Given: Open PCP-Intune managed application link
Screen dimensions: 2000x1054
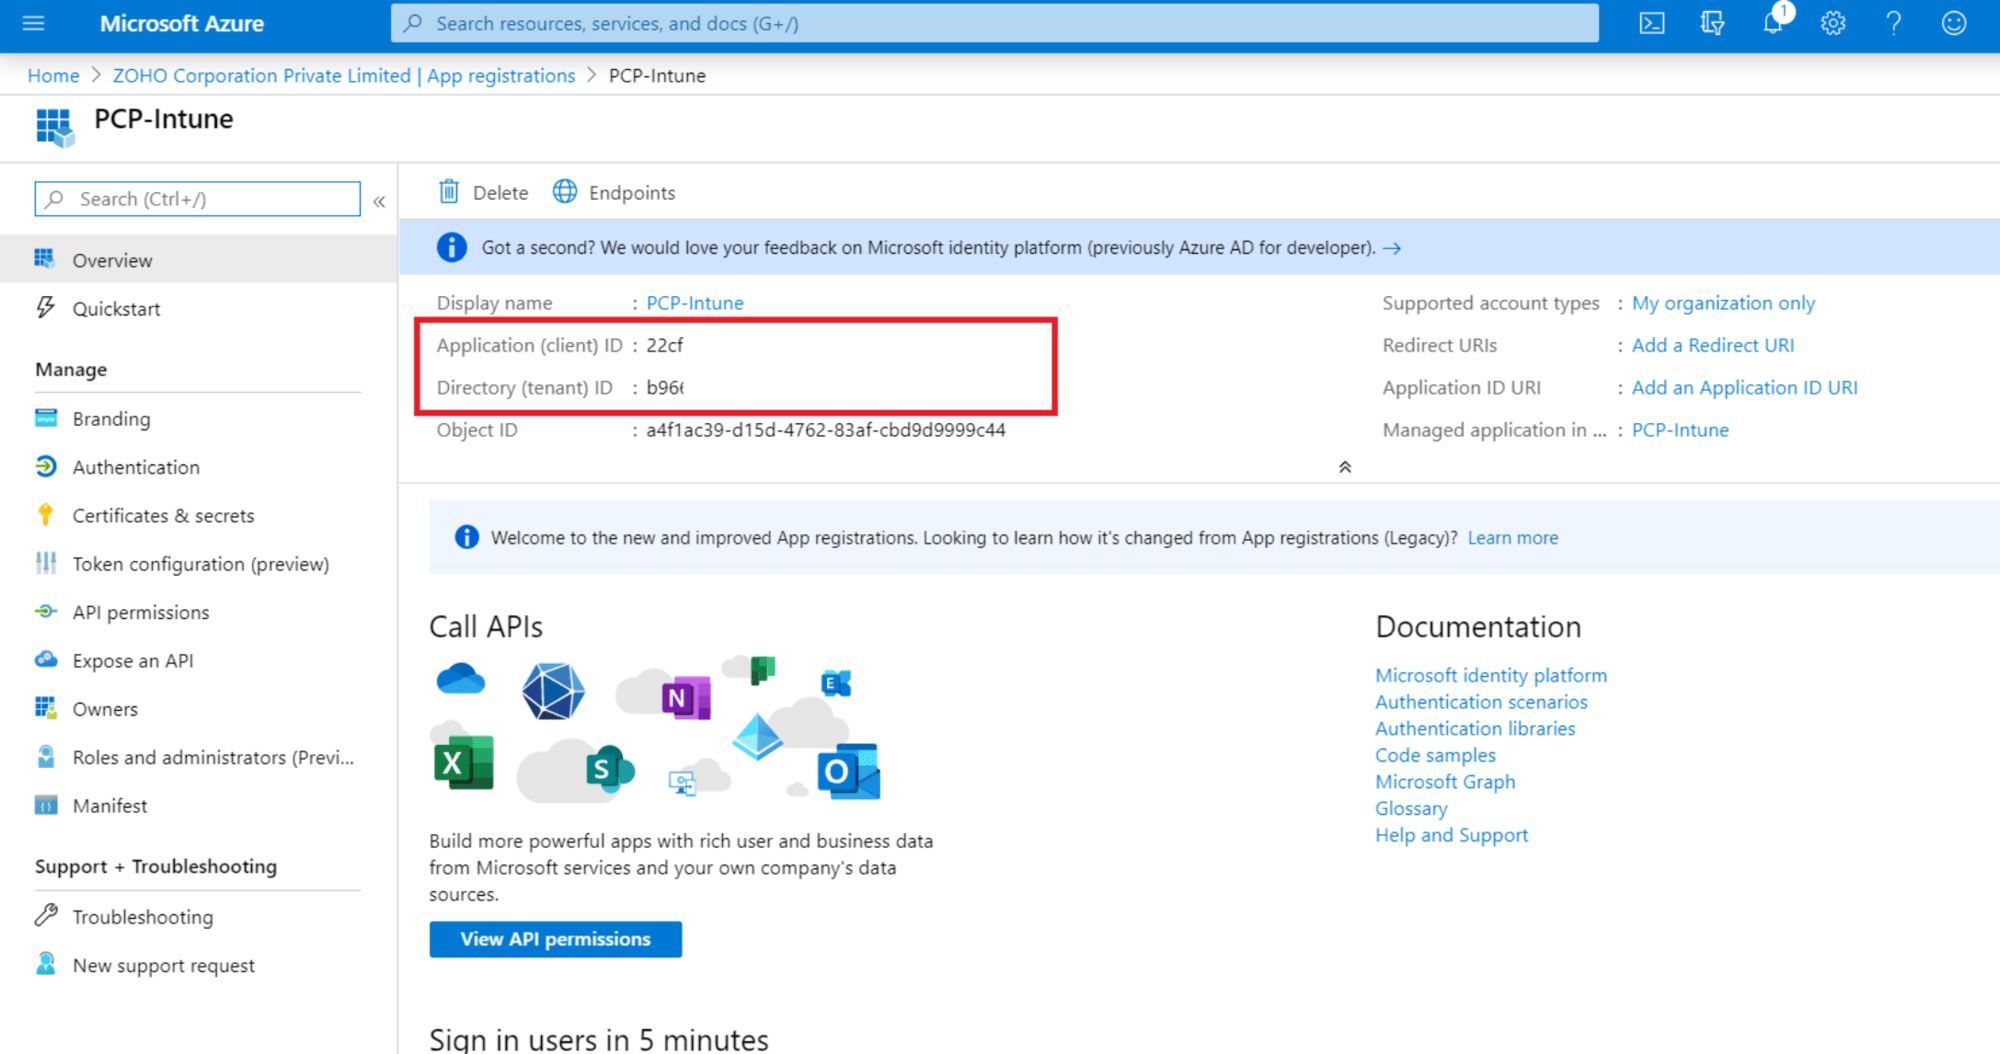Looking at the screenshot, I should (1680, 429).
